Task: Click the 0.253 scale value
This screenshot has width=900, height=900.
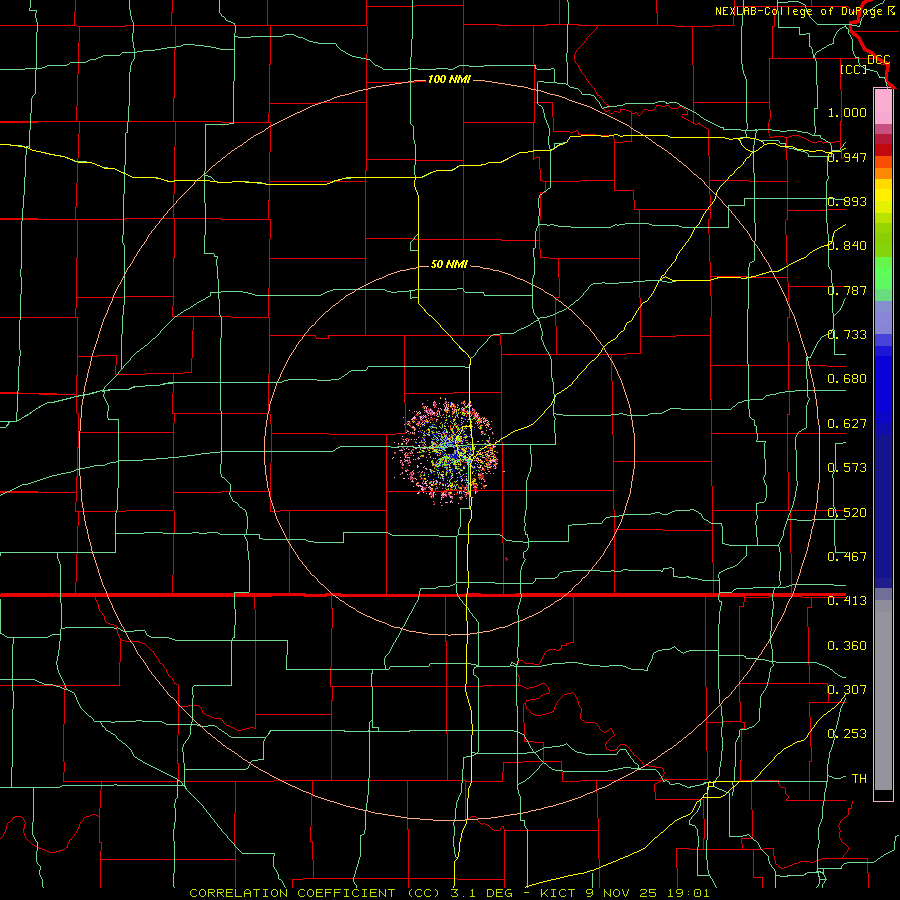Action: 847,734
